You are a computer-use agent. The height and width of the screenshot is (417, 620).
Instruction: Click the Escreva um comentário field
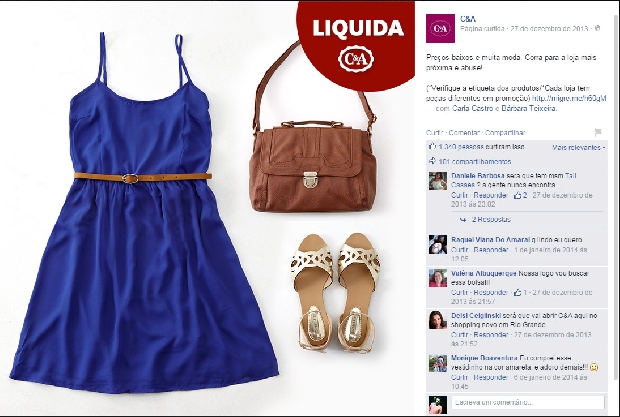(x=528, y=402)
